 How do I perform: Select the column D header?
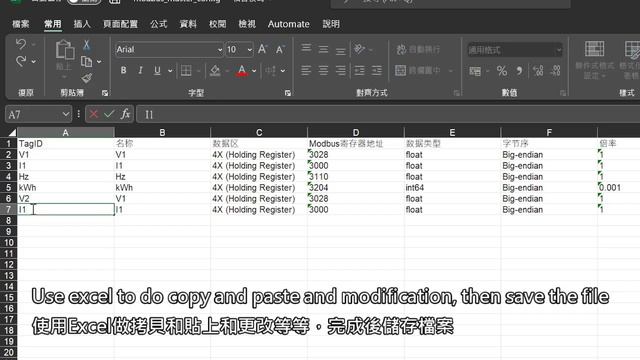[x=356, y=132]
